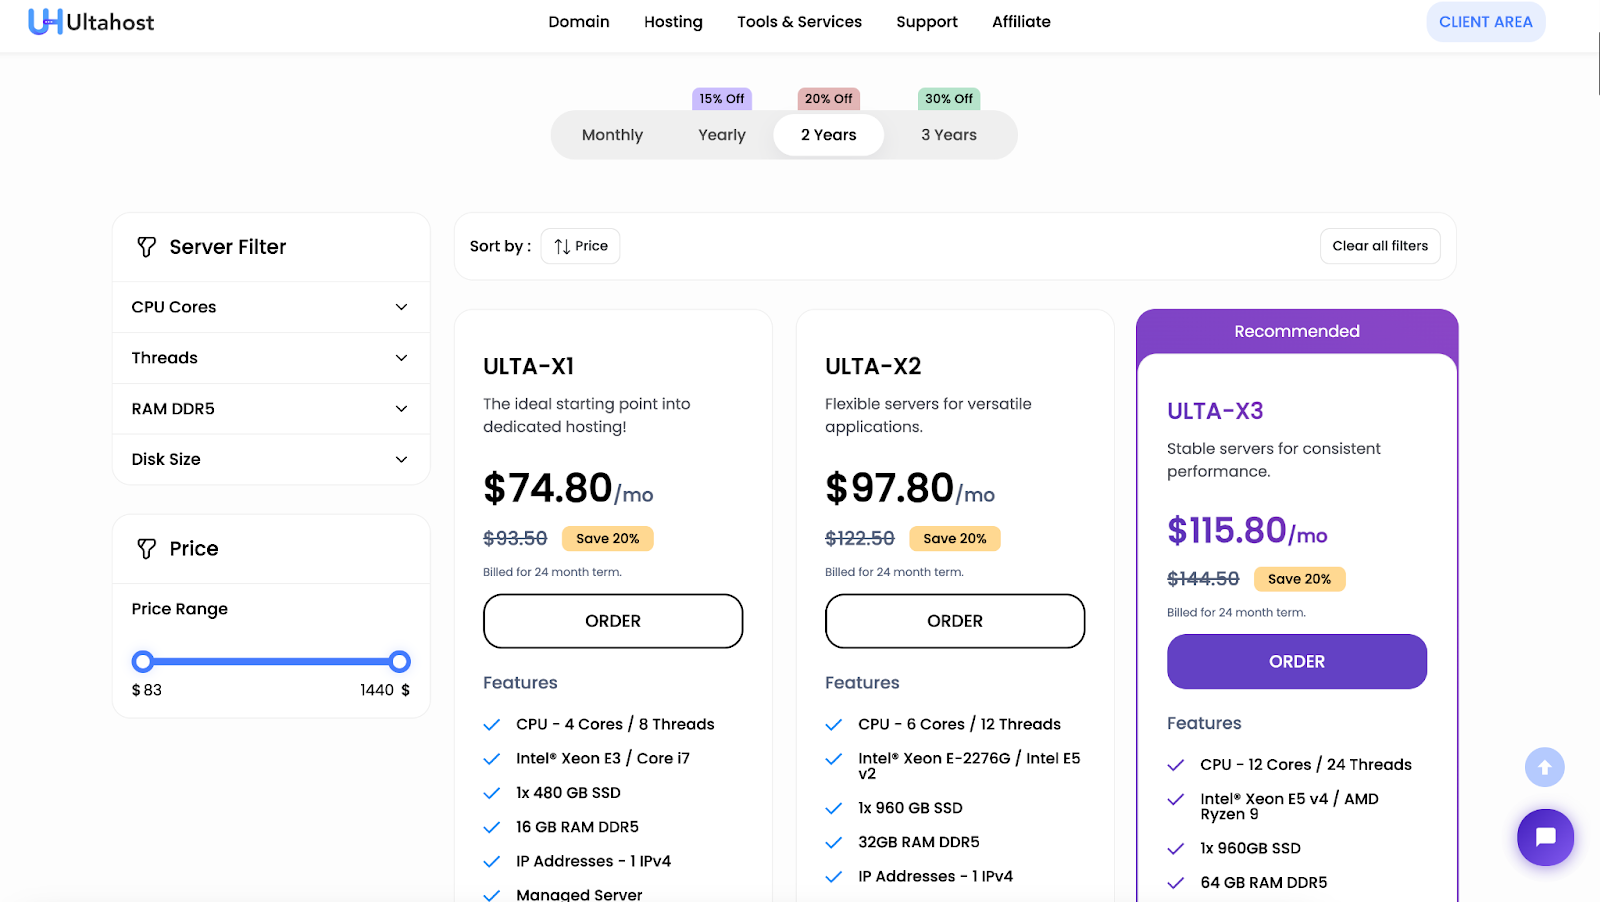Select the 2 Years billing tab

tap(829, 135)
